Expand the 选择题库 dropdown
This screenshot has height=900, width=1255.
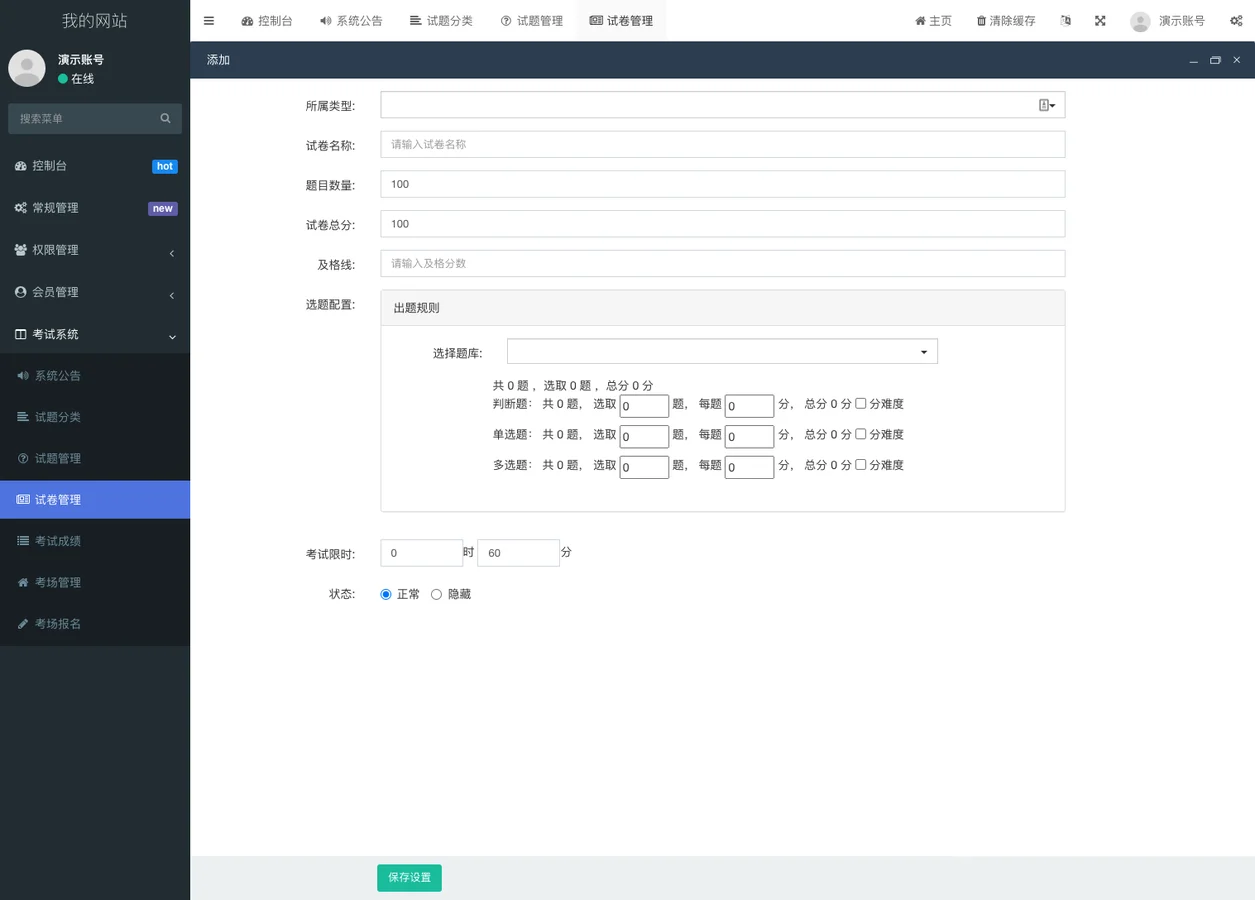922,351
